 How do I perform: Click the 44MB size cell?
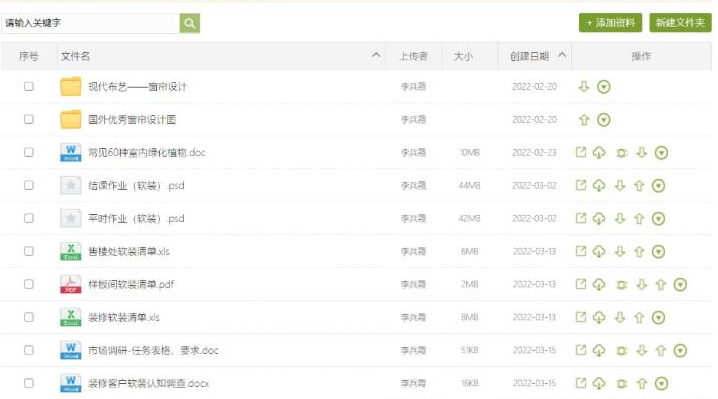coord(469,186)
